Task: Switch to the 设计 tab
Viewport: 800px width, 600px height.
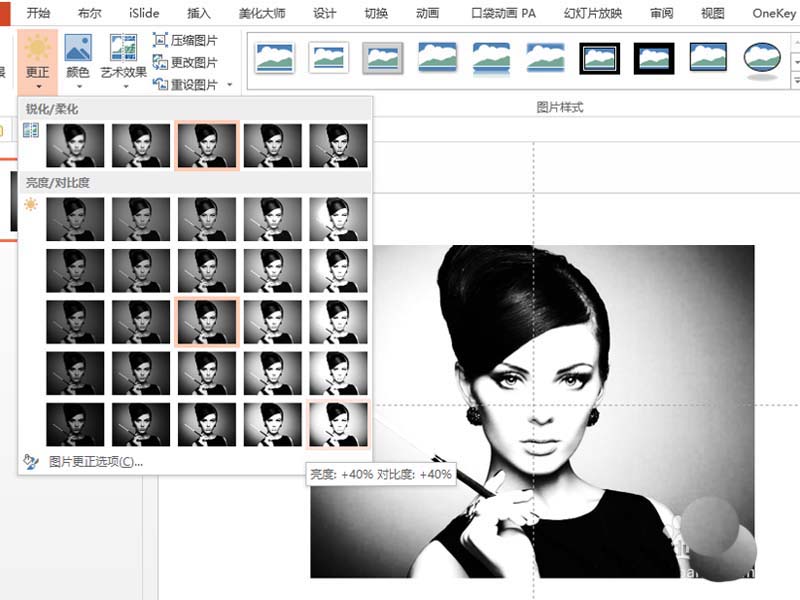Action: tap(324, 13)
